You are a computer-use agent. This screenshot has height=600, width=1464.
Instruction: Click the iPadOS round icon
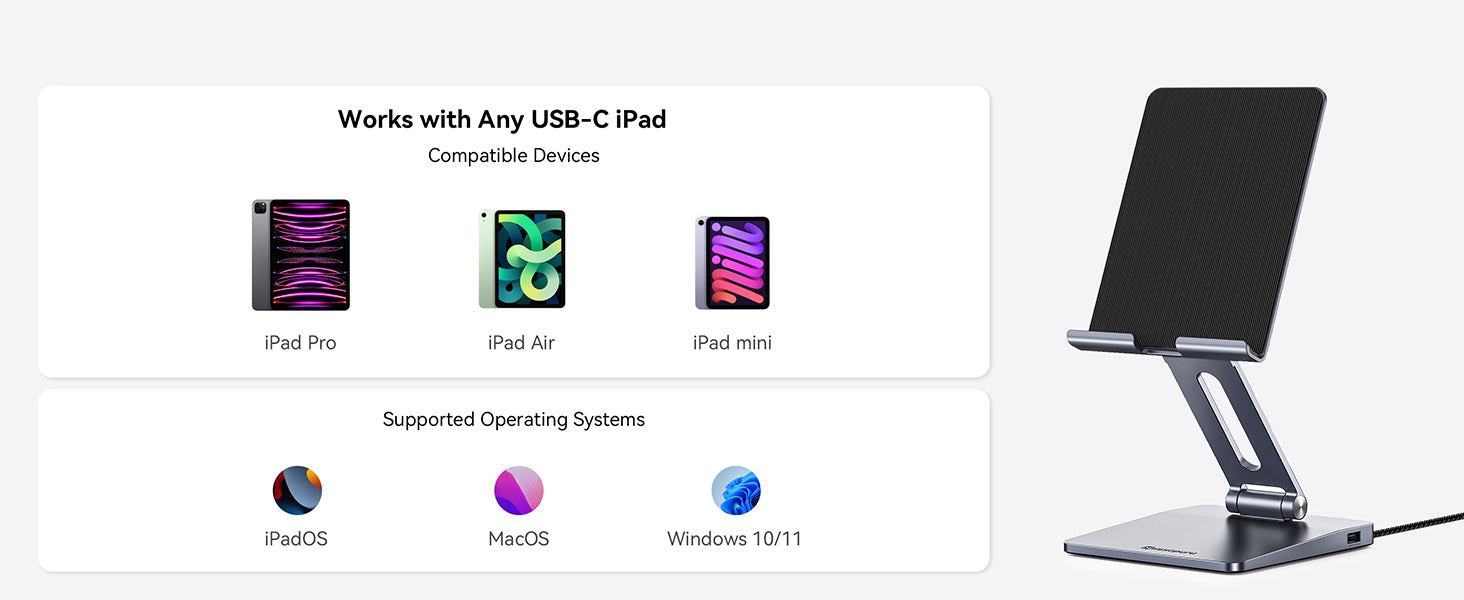tap(297, 490)
